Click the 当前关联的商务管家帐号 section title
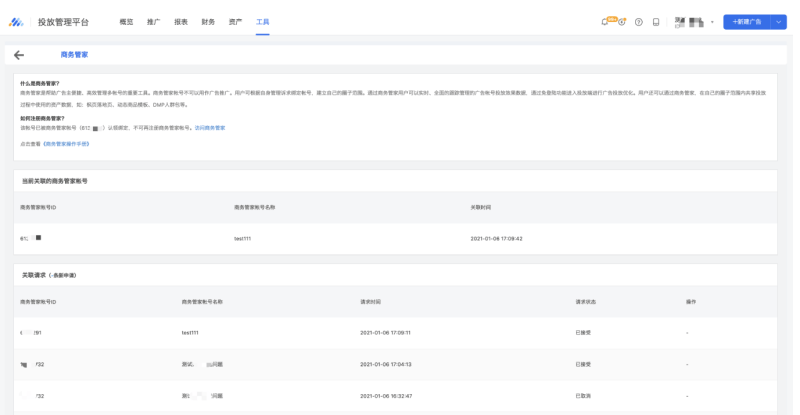800x415 pixels. pos(55,181)
